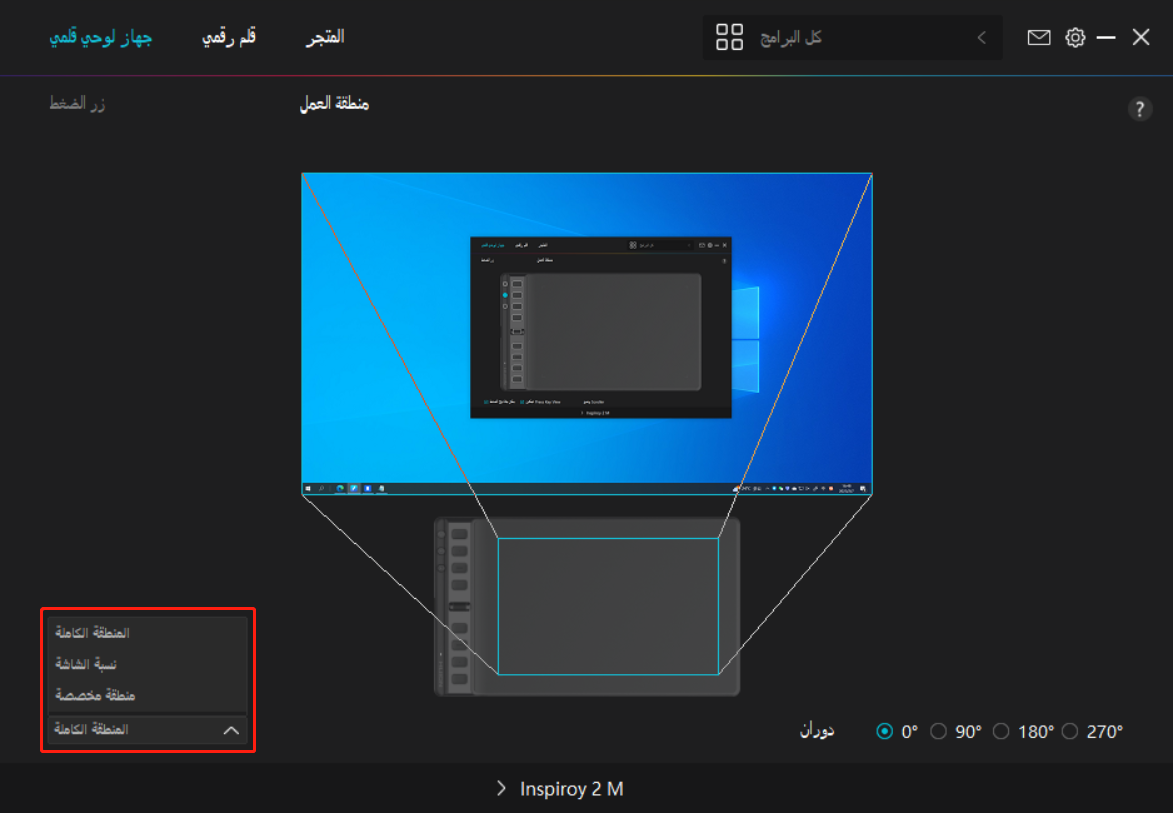Select the زر الضغط sub-tab

(78, 103)
